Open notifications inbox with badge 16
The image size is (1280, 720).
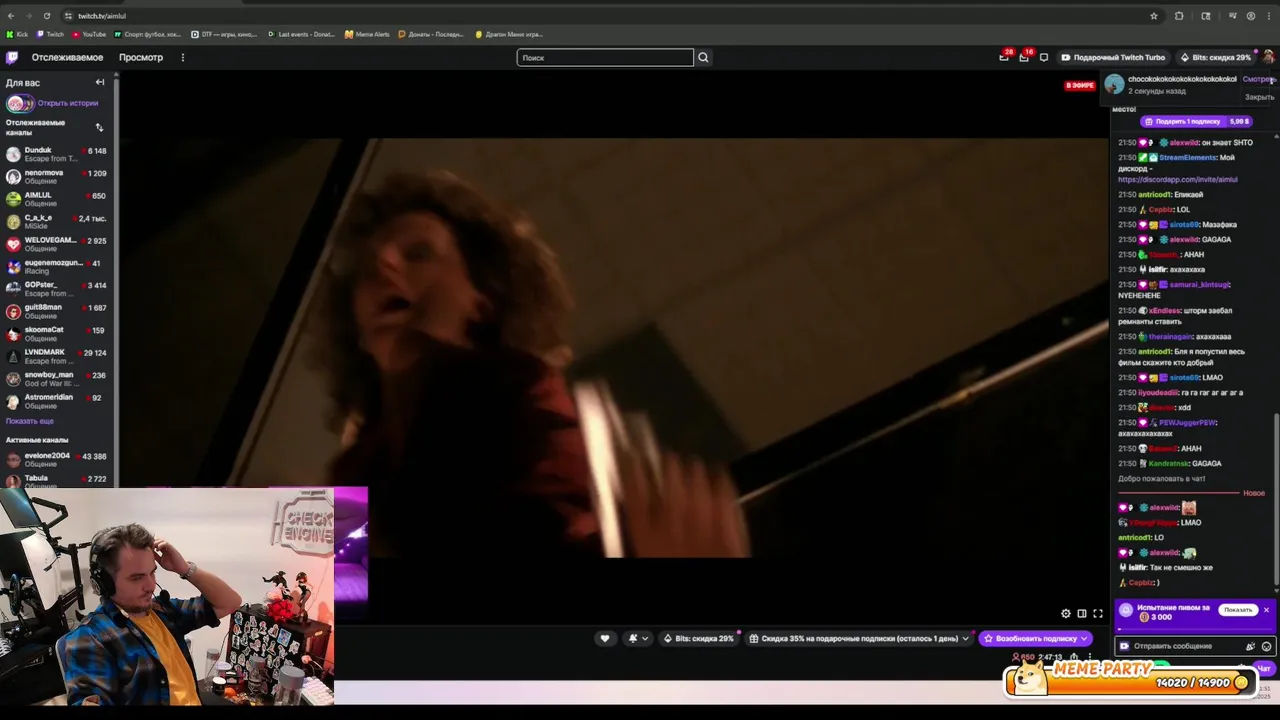pos(1024,57)
